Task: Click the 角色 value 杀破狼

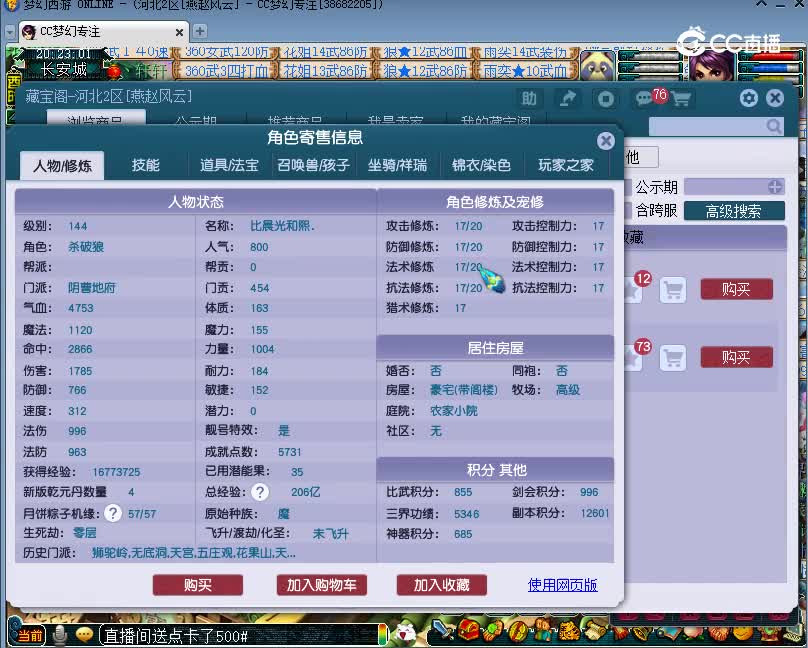Action: 86,247
